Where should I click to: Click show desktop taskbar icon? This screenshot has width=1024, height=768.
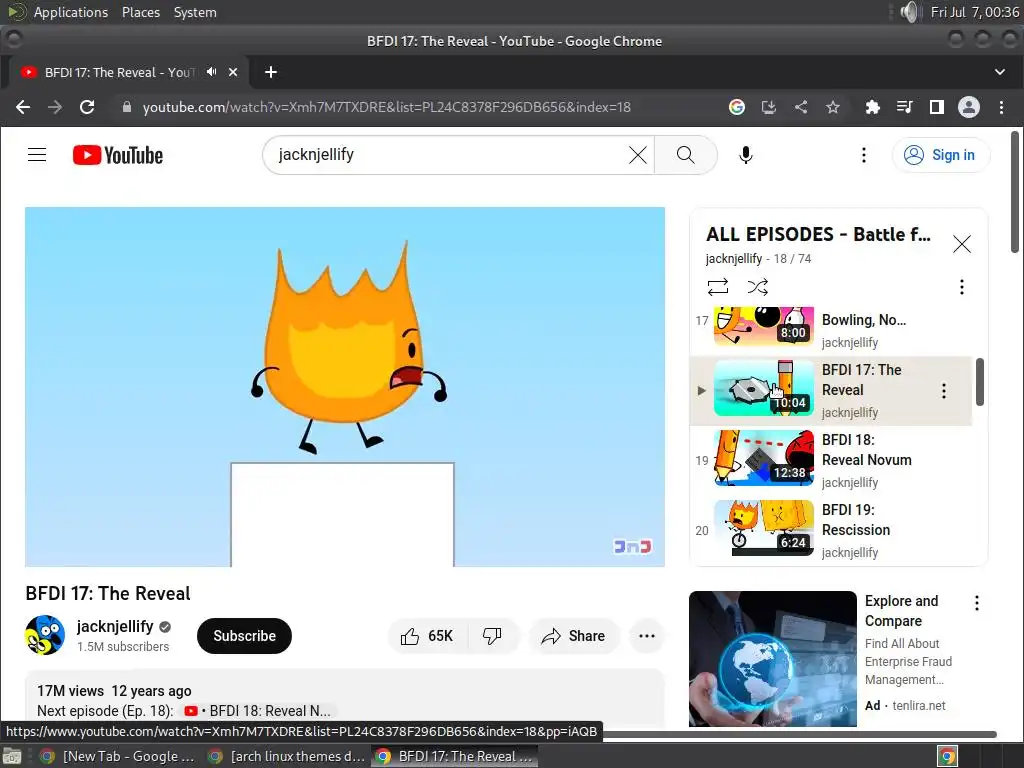pos(12,756)
